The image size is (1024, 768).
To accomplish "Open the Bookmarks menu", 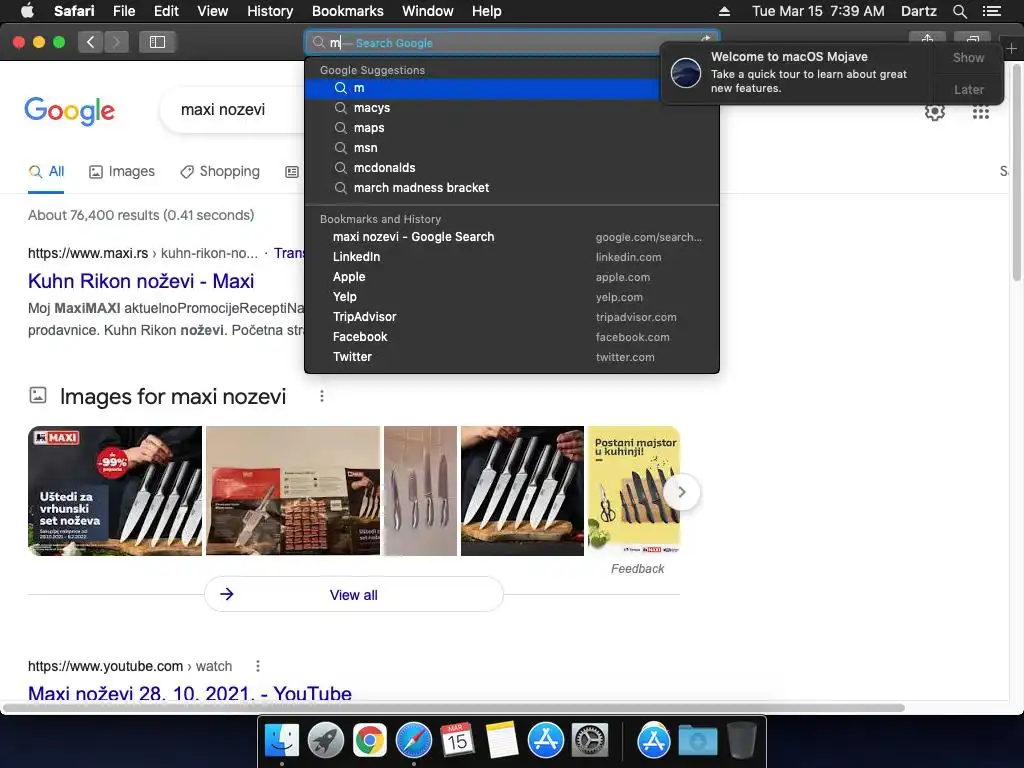I will click(x=347, y=11).
